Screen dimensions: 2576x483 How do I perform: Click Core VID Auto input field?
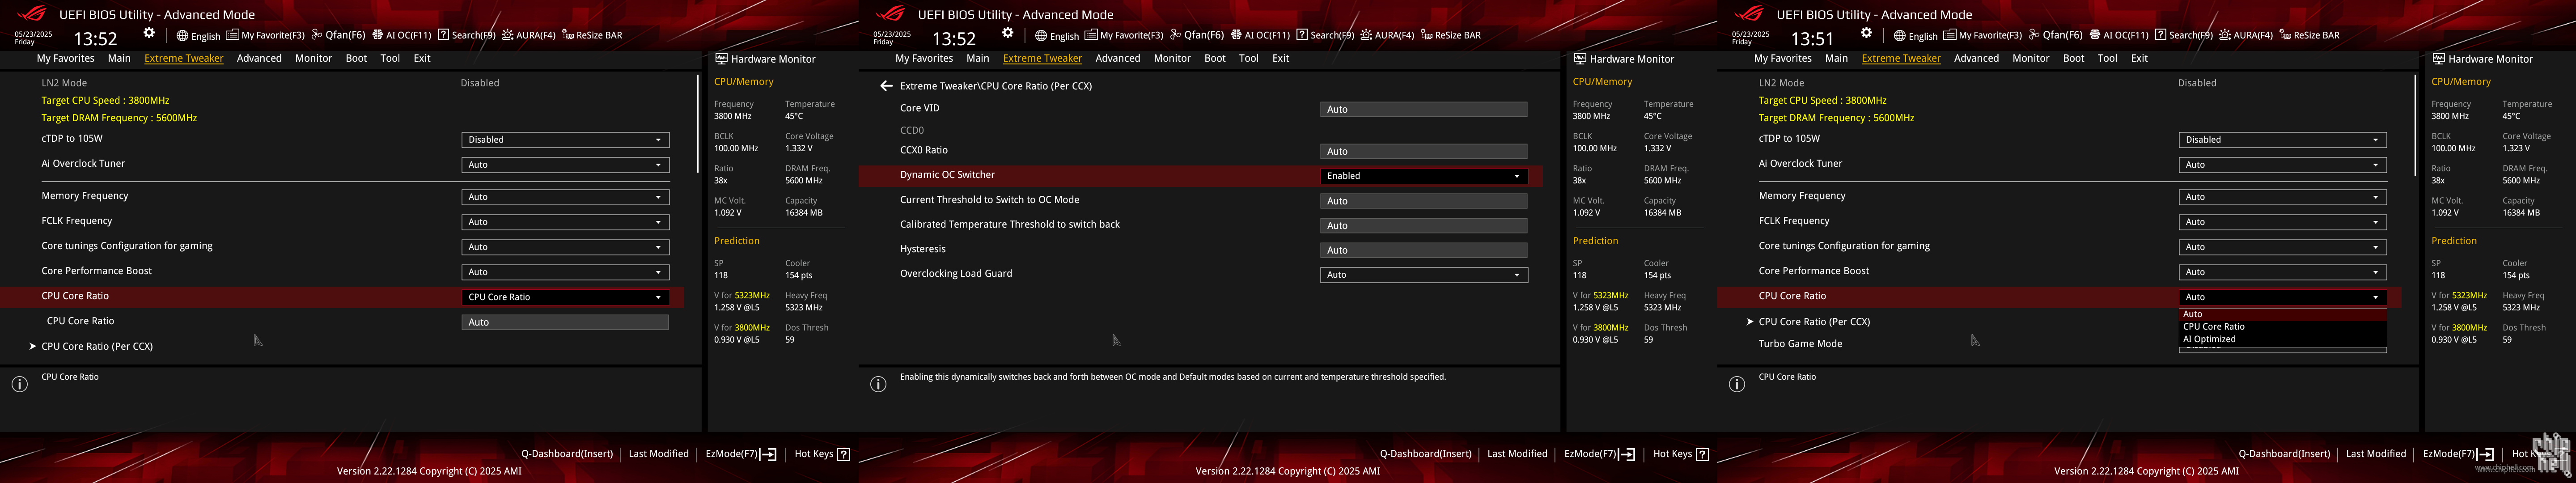pos(1424,110)
